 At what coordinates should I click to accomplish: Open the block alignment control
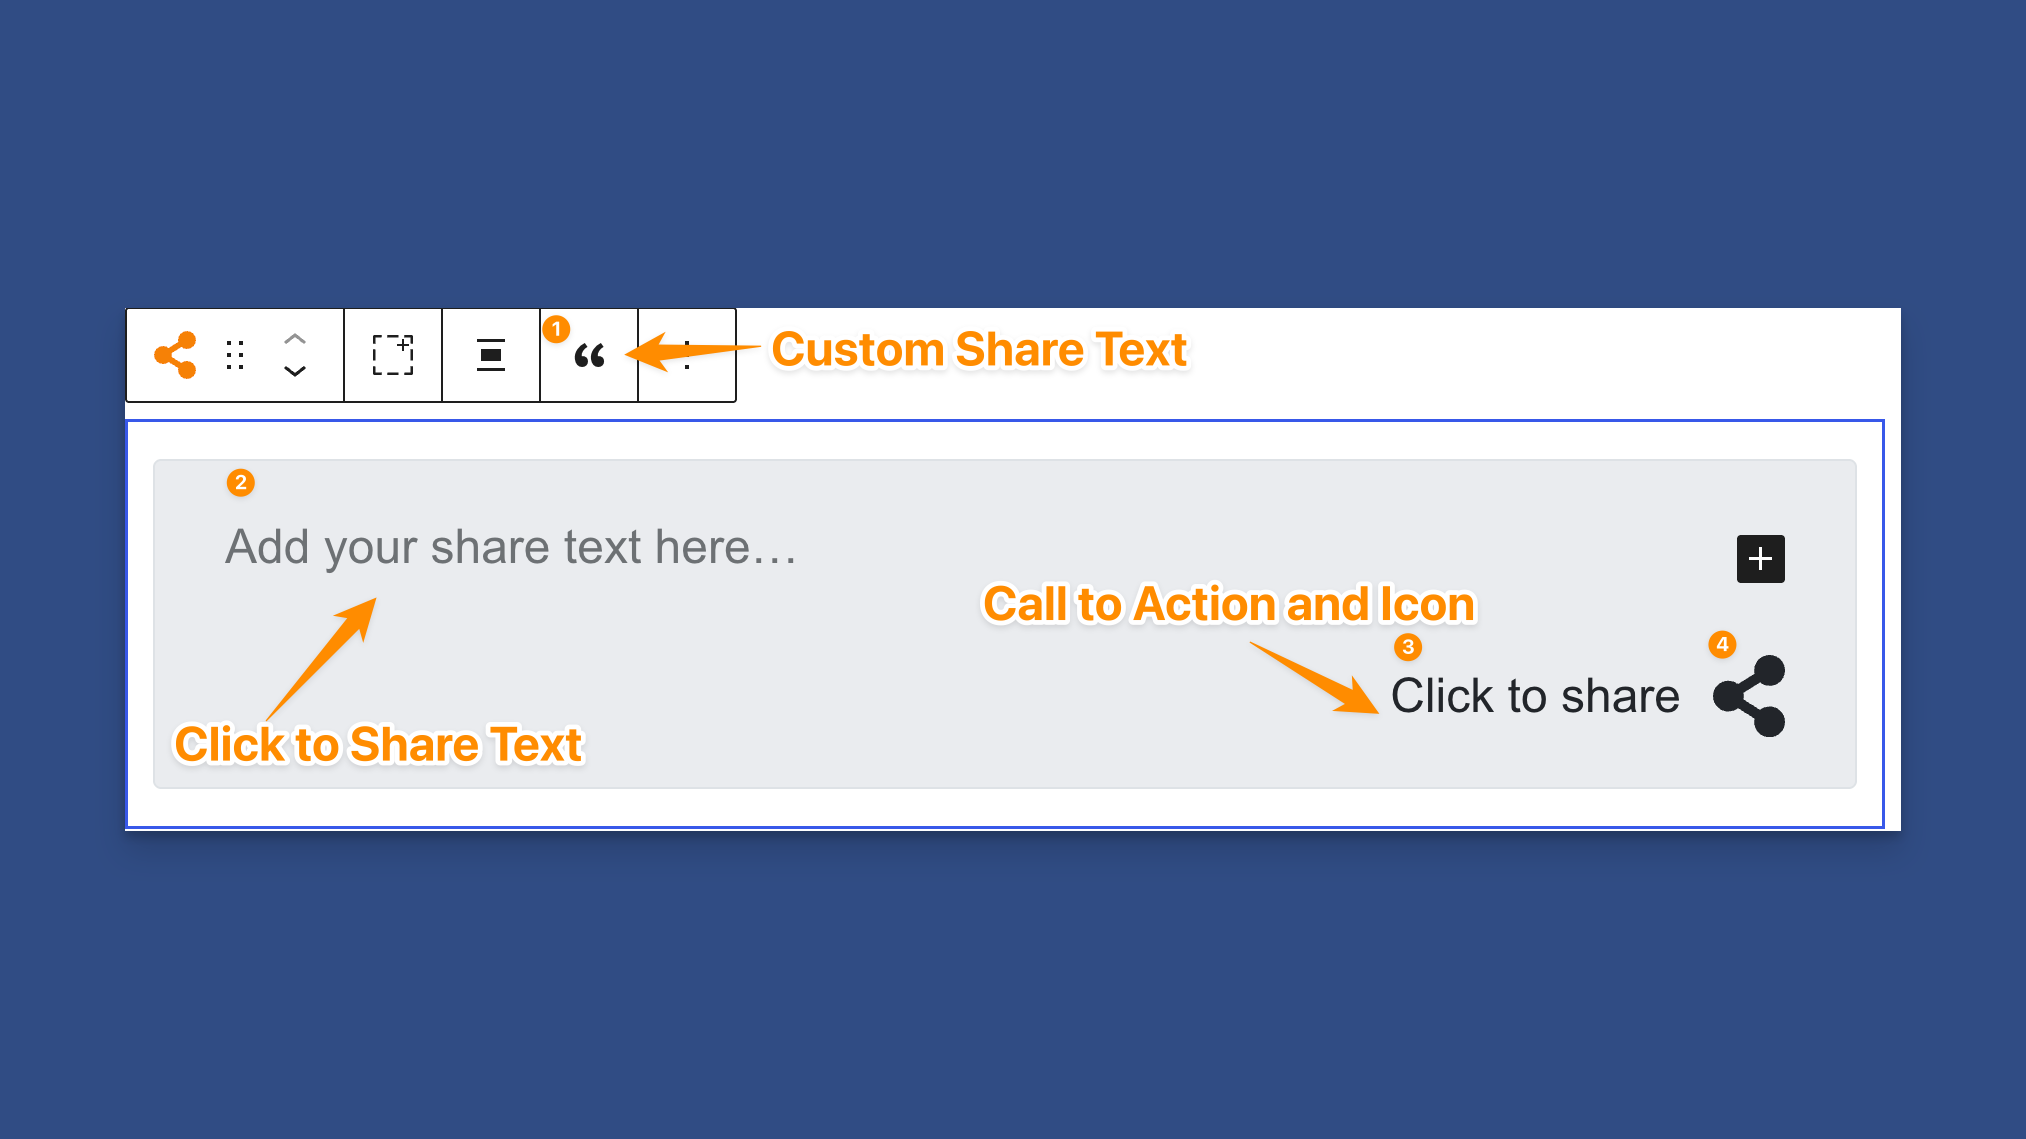point(490,355)
